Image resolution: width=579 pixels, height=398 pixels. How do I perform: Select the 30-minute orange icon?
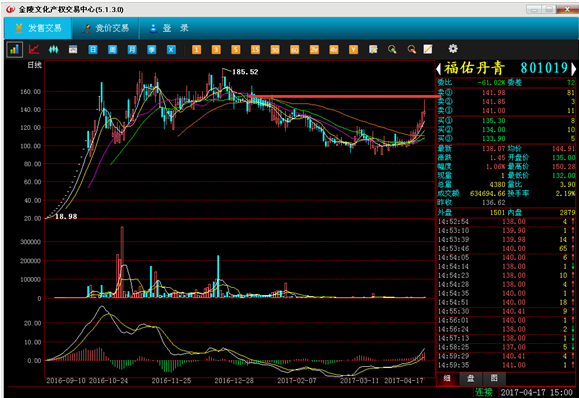pyautogui.click(x=275, y=49)
